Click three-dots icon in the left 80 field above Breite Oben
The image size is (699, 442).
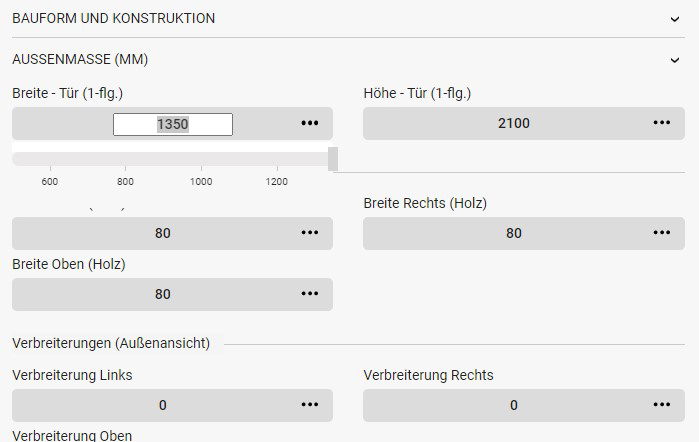(310, 233)
